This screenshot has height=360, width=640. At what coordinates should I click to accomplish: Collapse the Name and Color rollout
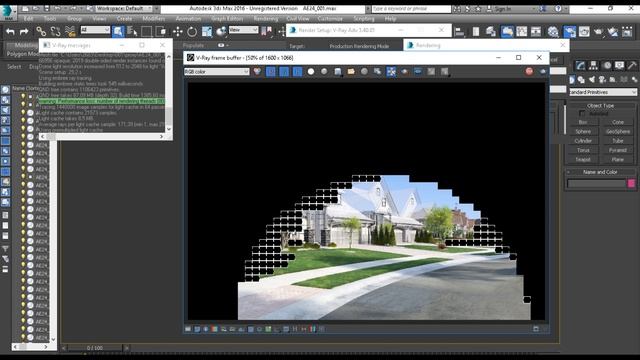pyautogui.click(x=600, y=172)
